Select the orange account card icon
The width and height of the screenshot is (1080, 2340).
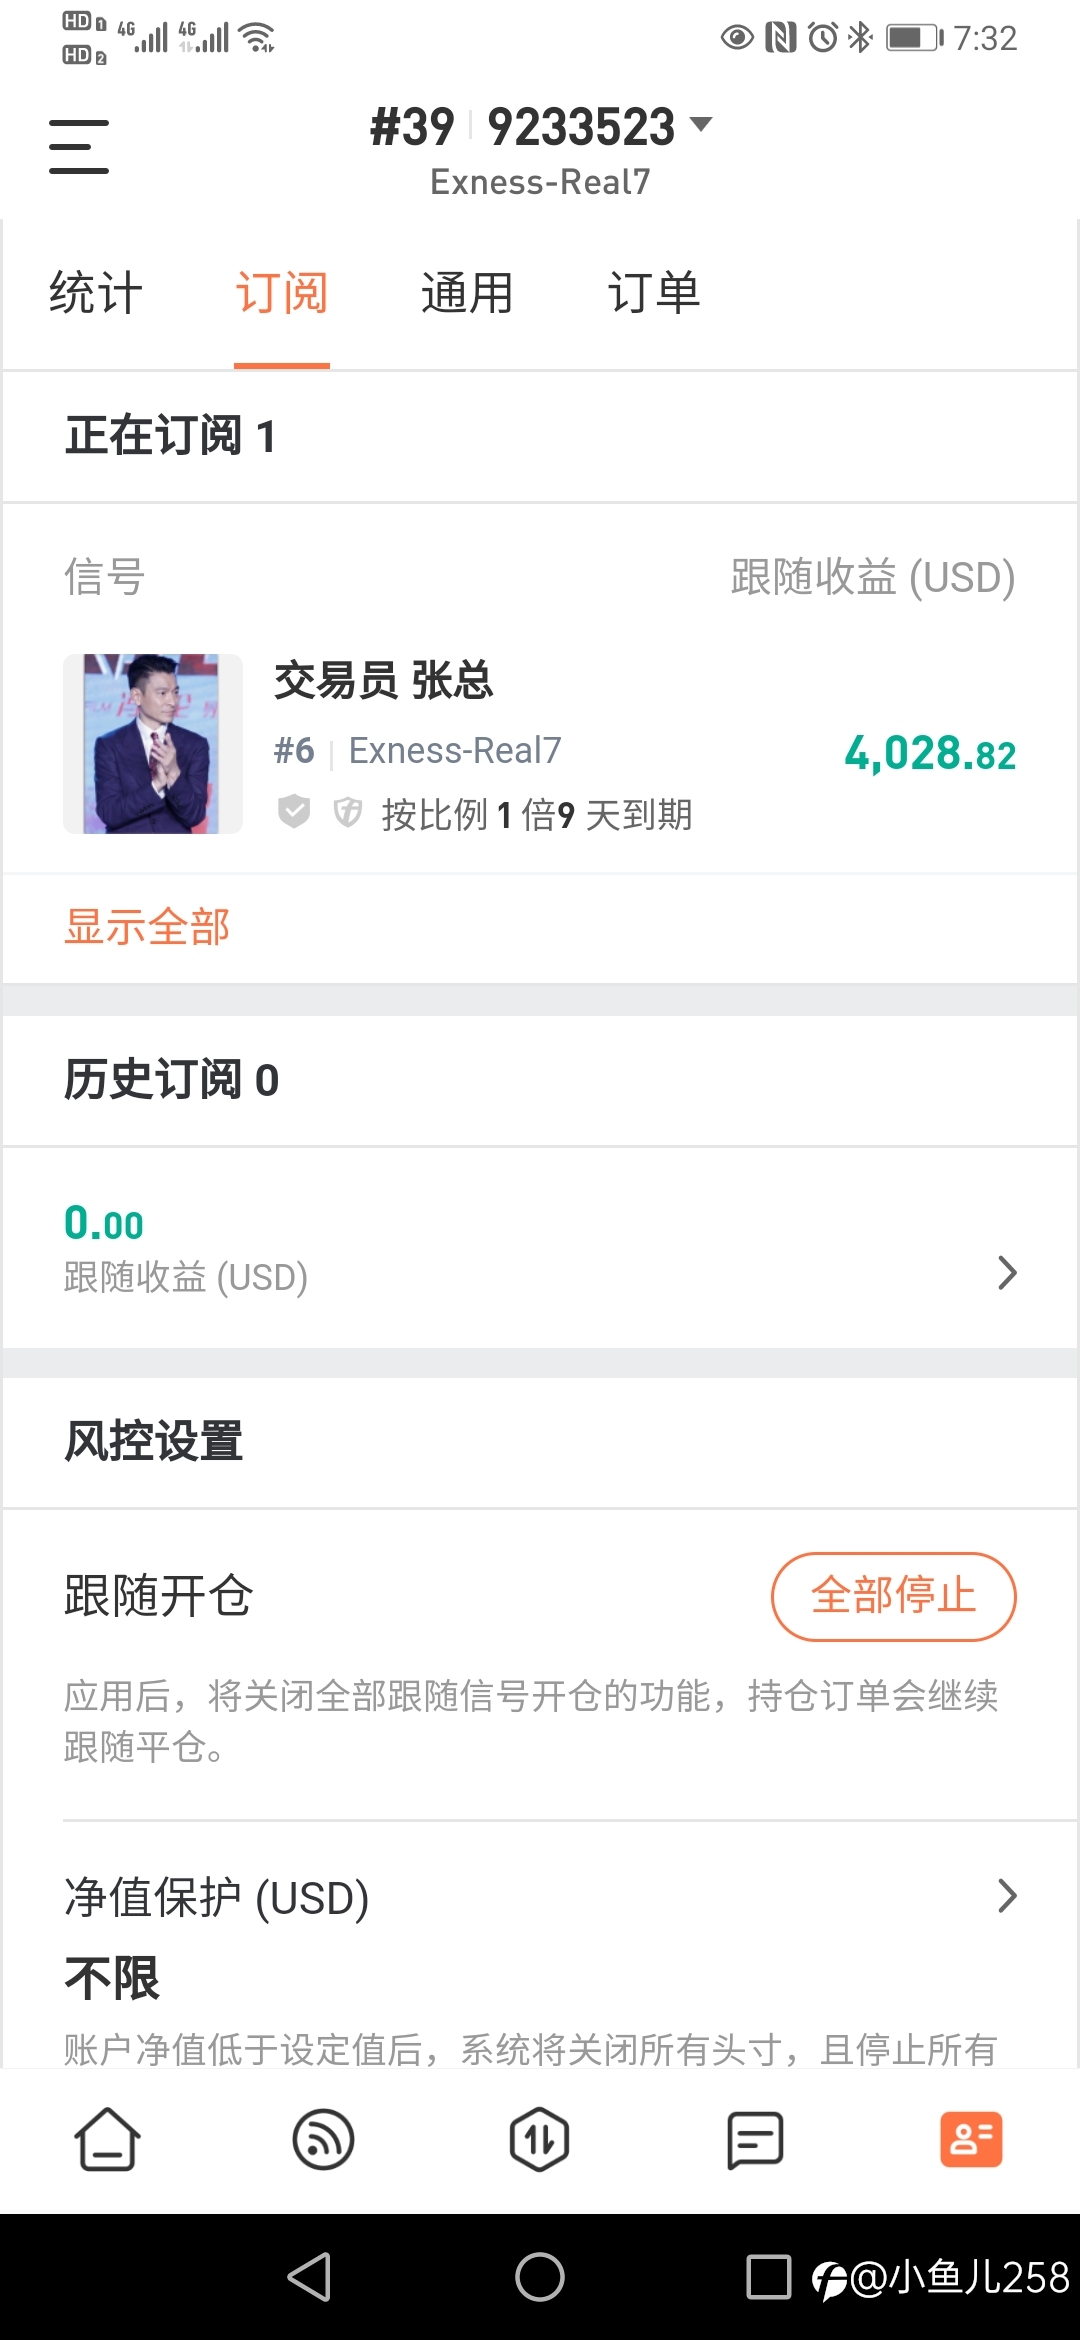tap(971, 2140)
